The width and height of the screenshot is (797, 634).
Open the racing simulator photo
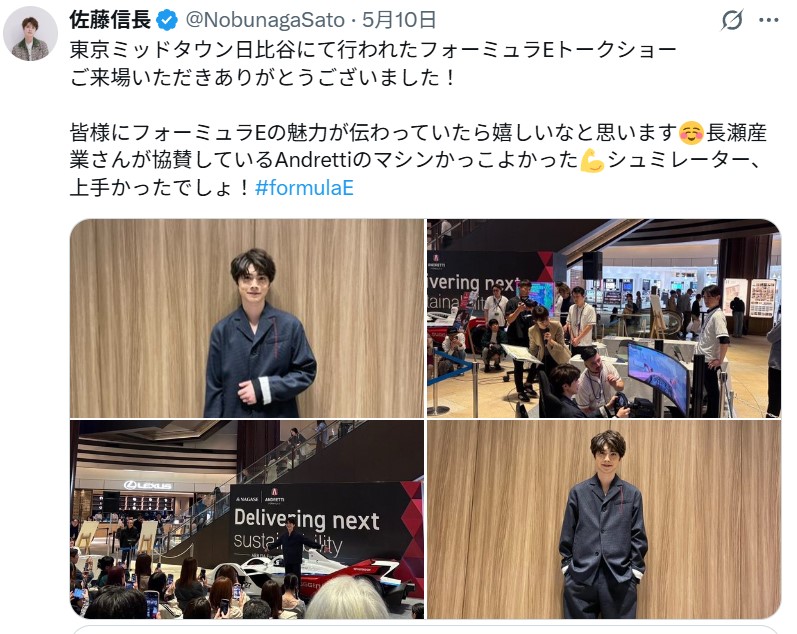[604, 318]
